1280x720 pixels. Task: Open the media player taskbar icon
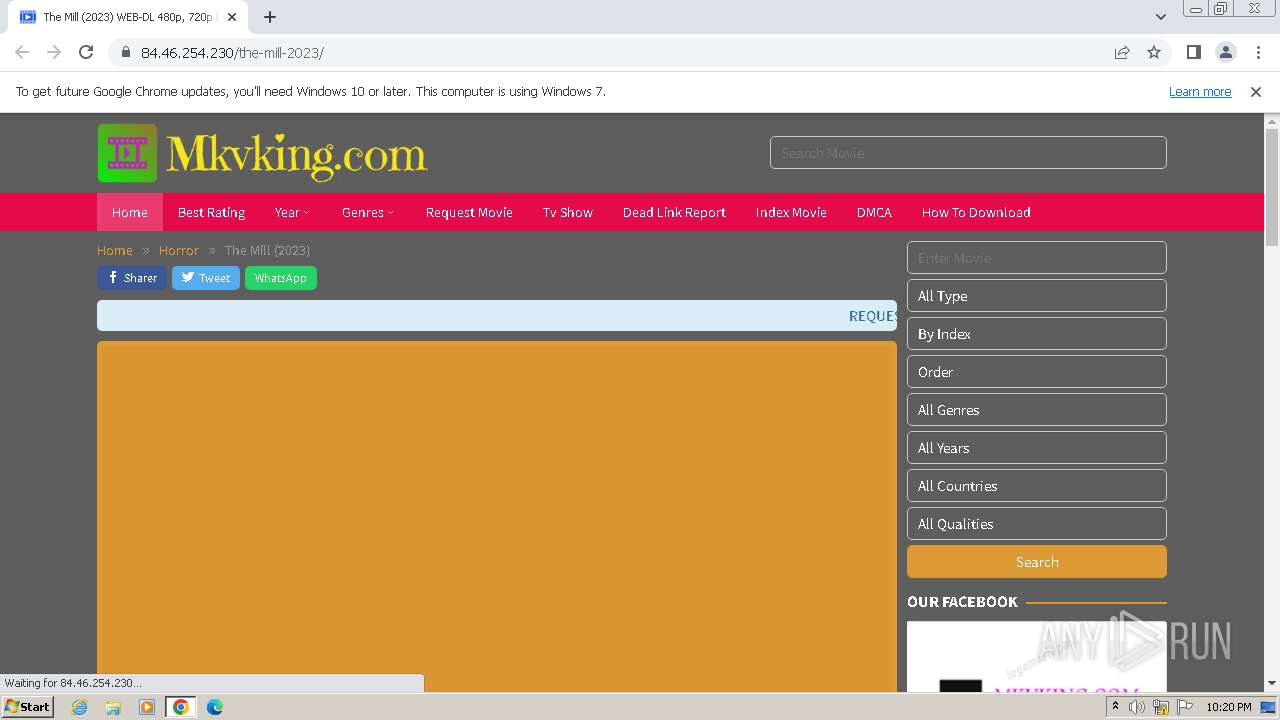147,707
